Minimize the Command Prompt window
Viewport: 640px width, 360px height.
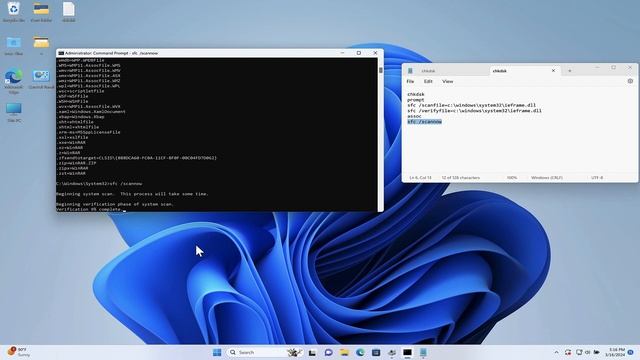(342, 53)
